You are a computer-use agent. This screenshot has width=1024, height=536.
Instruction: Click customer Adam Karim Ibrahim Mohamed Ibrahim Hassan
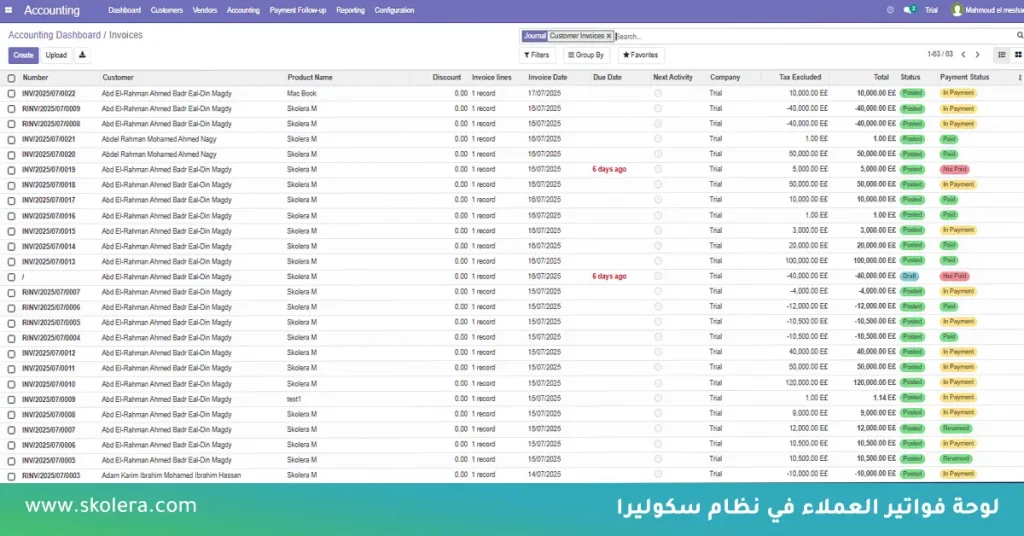[x=171, y=475]
